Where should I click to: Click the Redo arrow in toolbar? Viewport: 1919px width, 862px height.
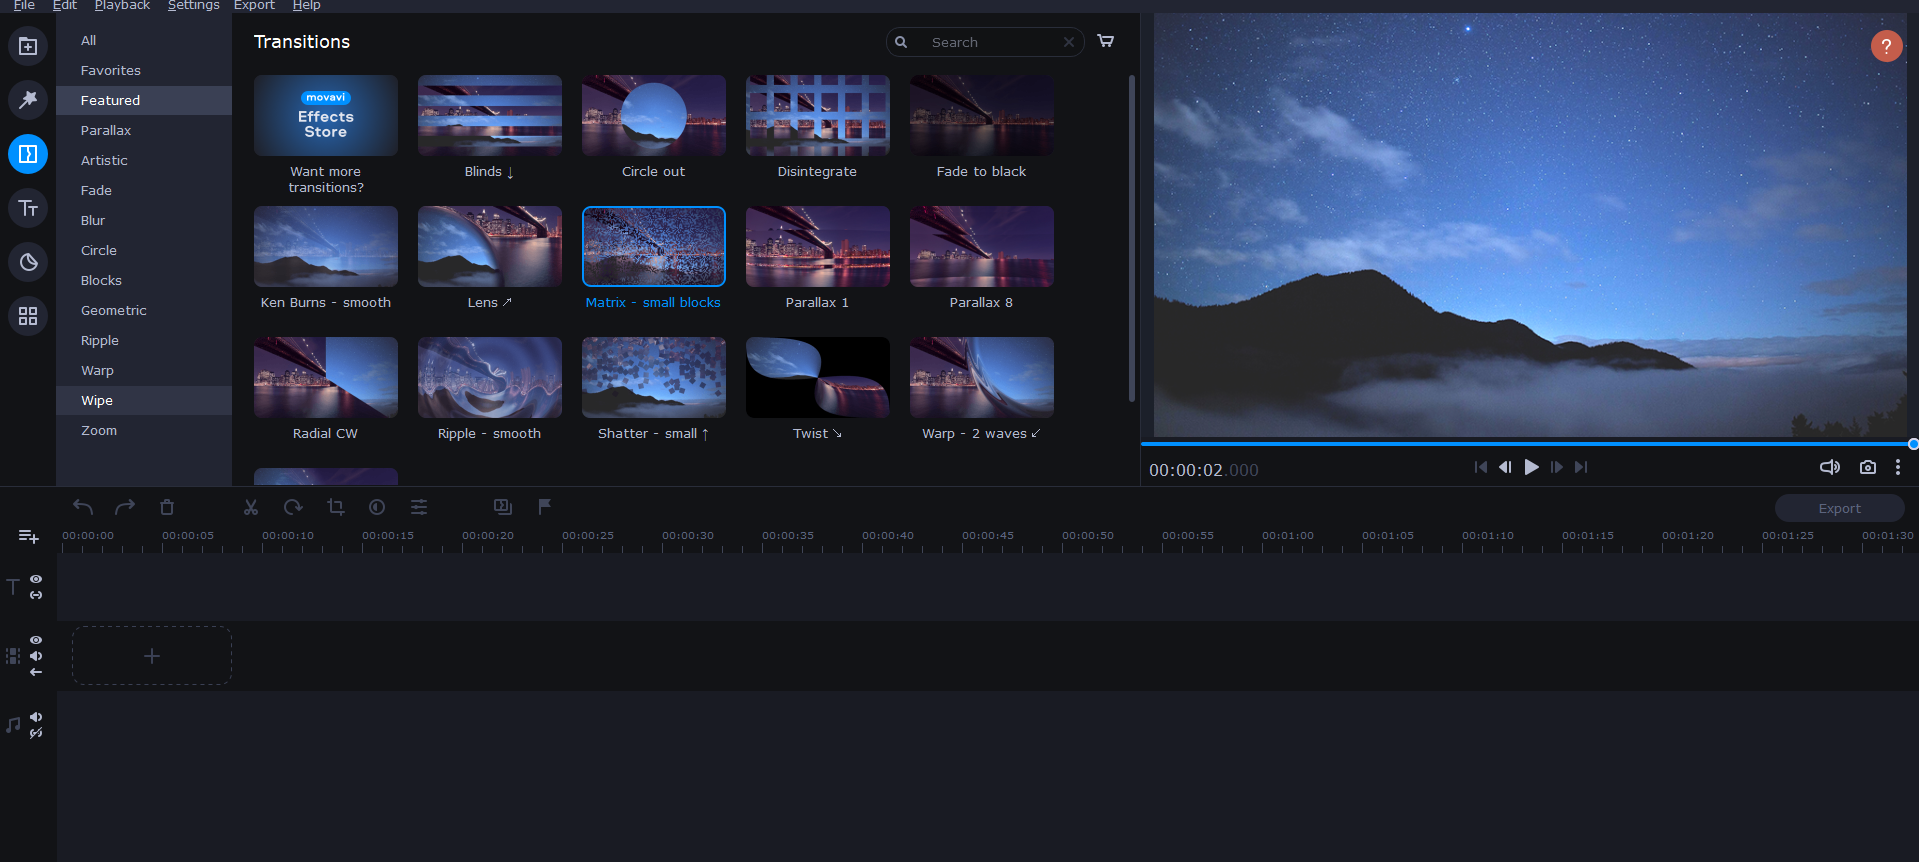pyautogui.click(x=125, y=507)
